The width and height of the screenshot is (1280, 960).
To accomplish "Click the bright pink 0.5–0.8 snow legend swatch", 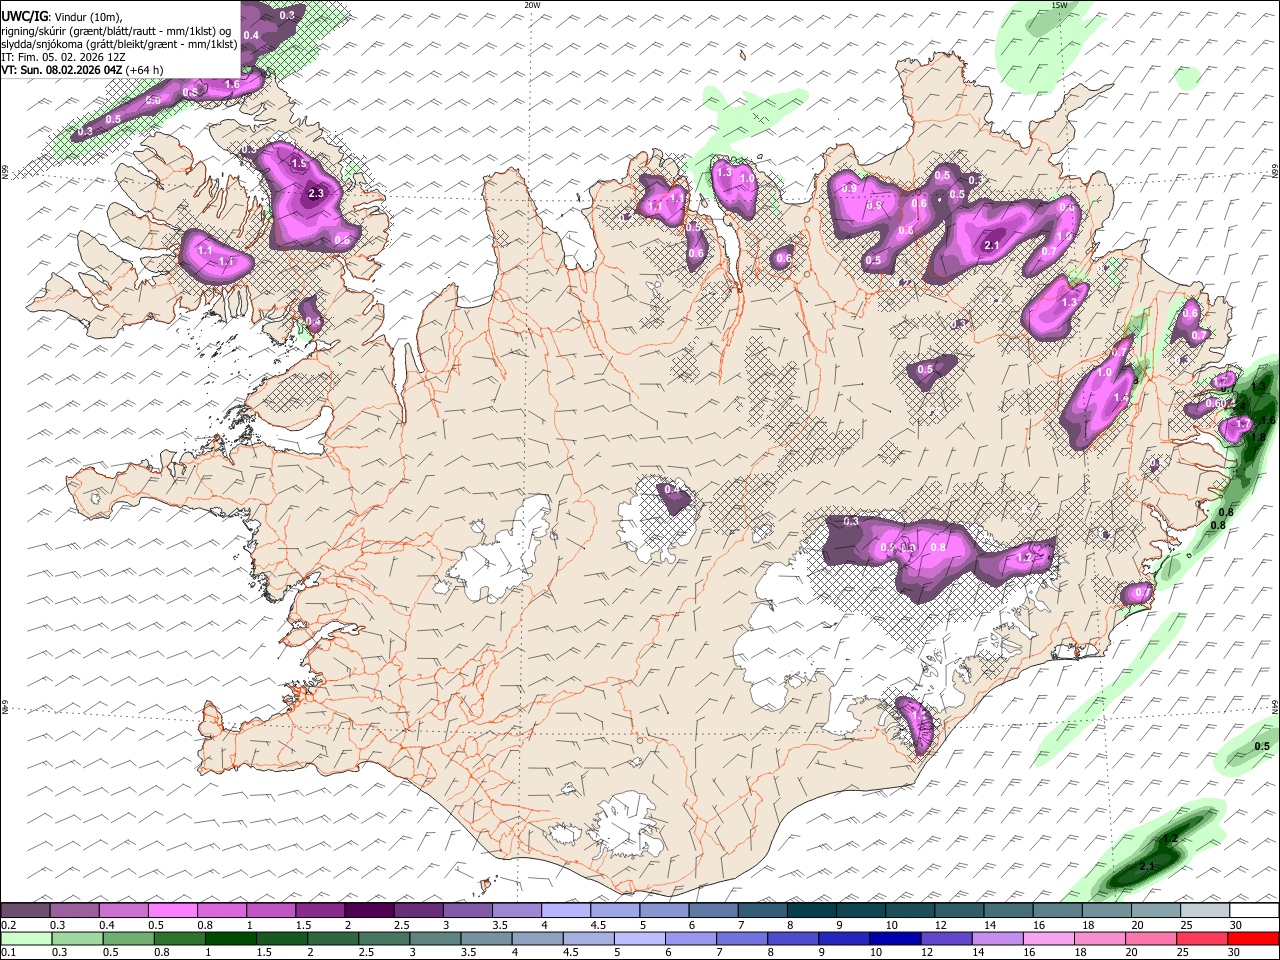I will coord(172,910).
